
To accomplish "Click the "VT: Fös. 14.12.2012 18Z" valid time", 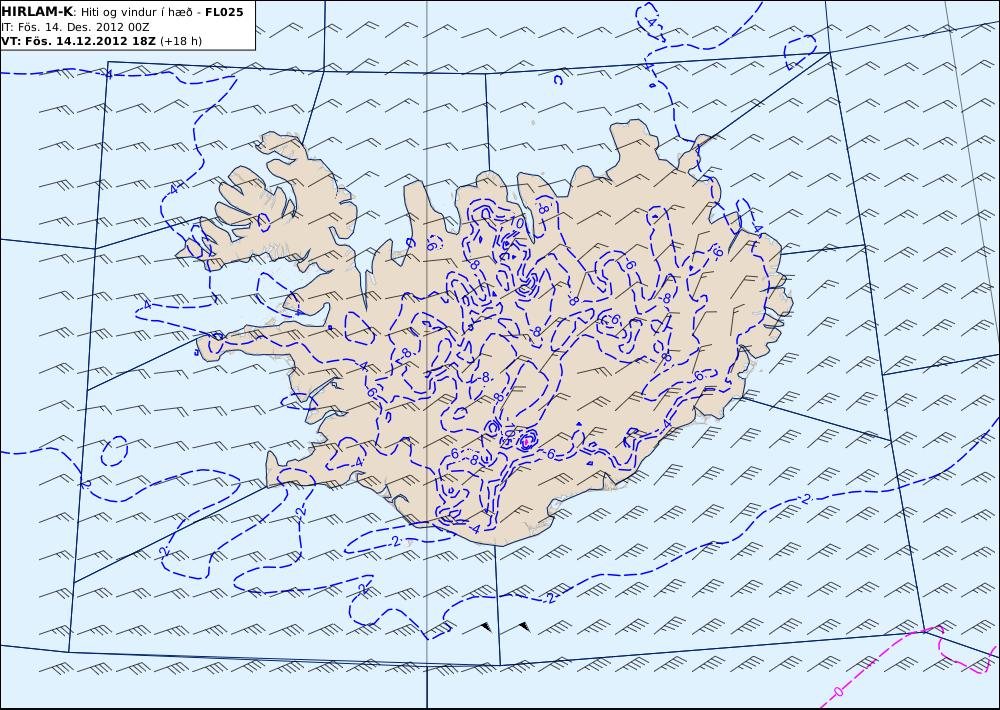I will point(78,41).
